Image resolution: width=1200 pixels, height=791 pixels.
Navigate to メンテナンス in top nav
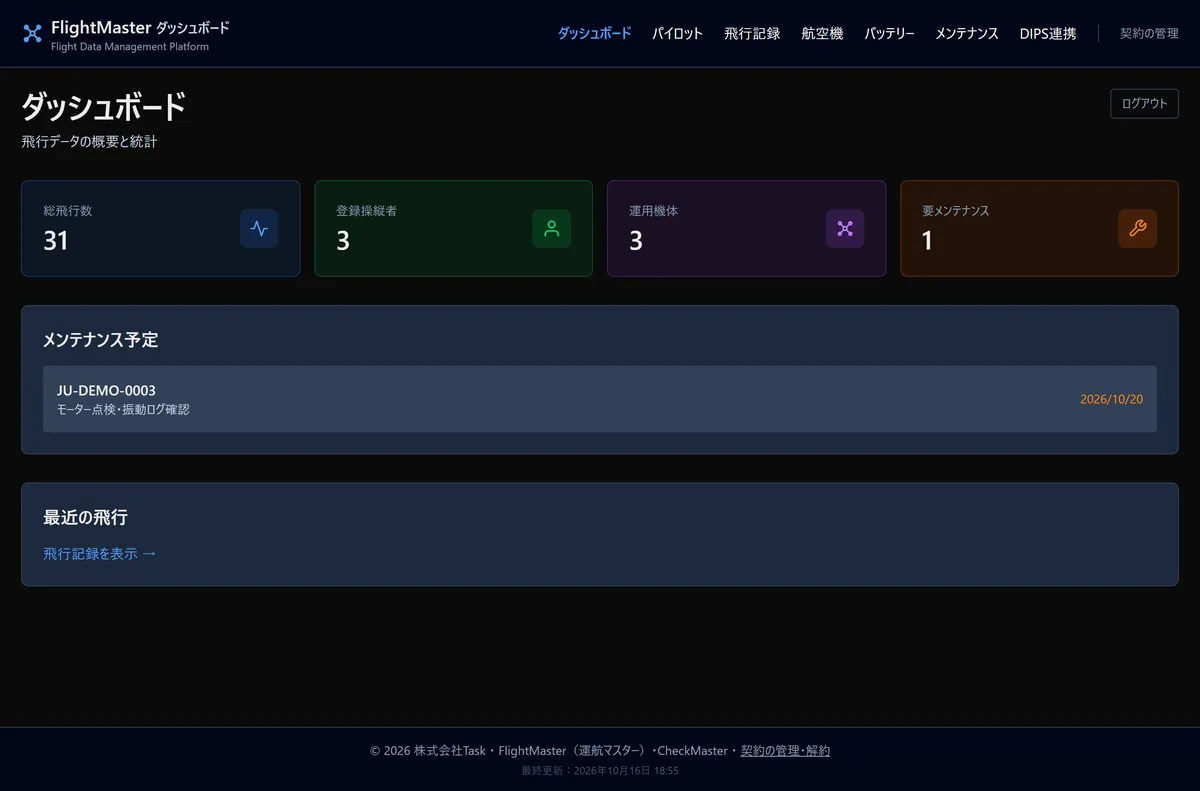tap(967, 33)
